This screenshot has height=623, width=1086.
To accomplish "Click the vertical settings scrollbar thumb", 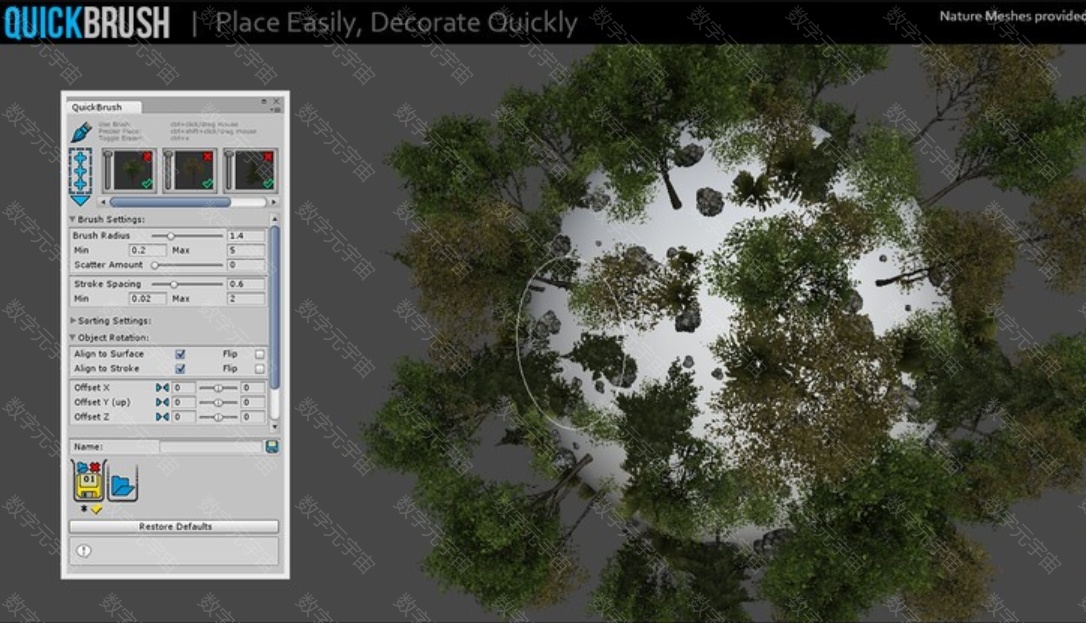I will tap(275, 308).
